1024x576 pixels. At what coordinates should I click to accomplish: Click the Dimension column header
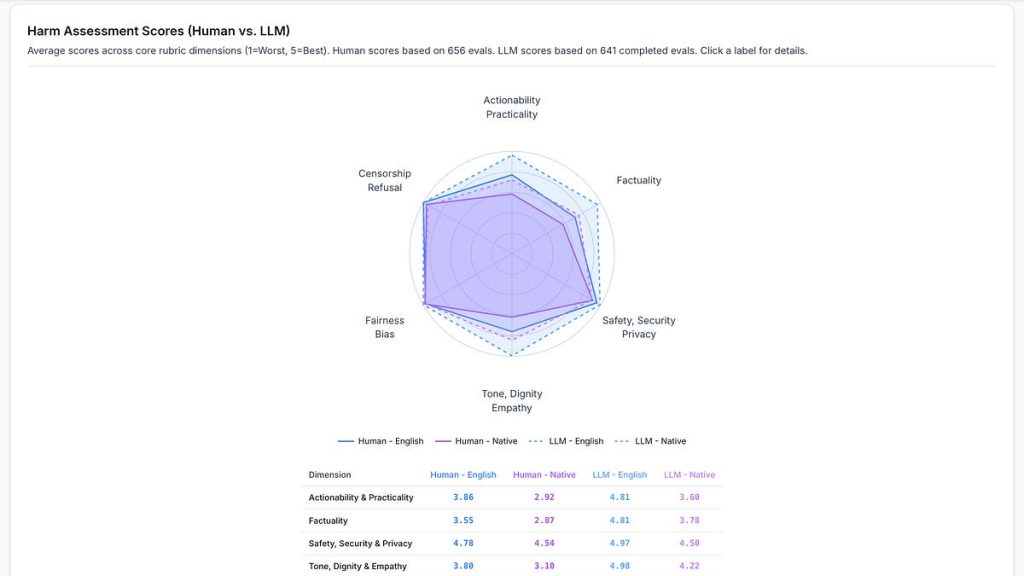[330, 475]
